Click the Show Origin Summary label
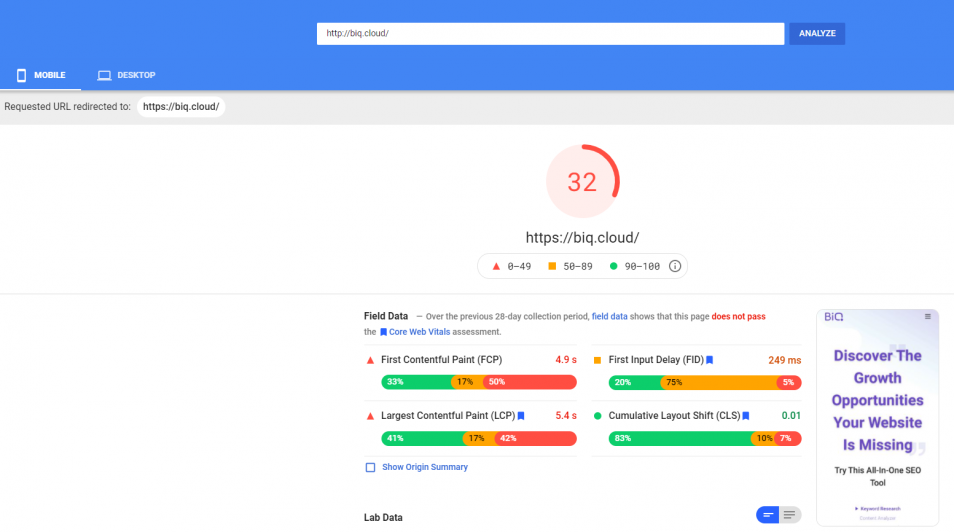954x532 pixels. pyautogui.click(x=425, y=467)
